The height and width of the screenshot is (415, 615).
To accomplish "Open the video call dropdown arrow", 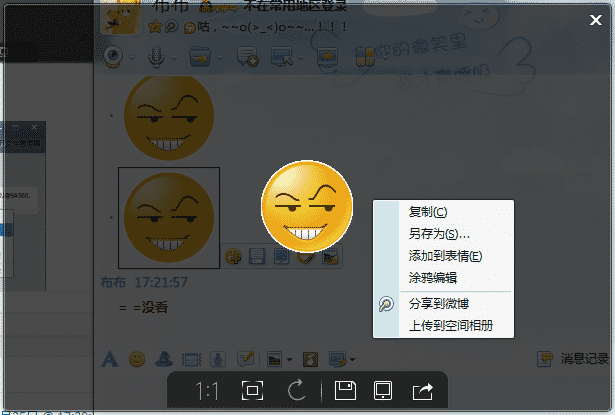I will click(132, 58).
